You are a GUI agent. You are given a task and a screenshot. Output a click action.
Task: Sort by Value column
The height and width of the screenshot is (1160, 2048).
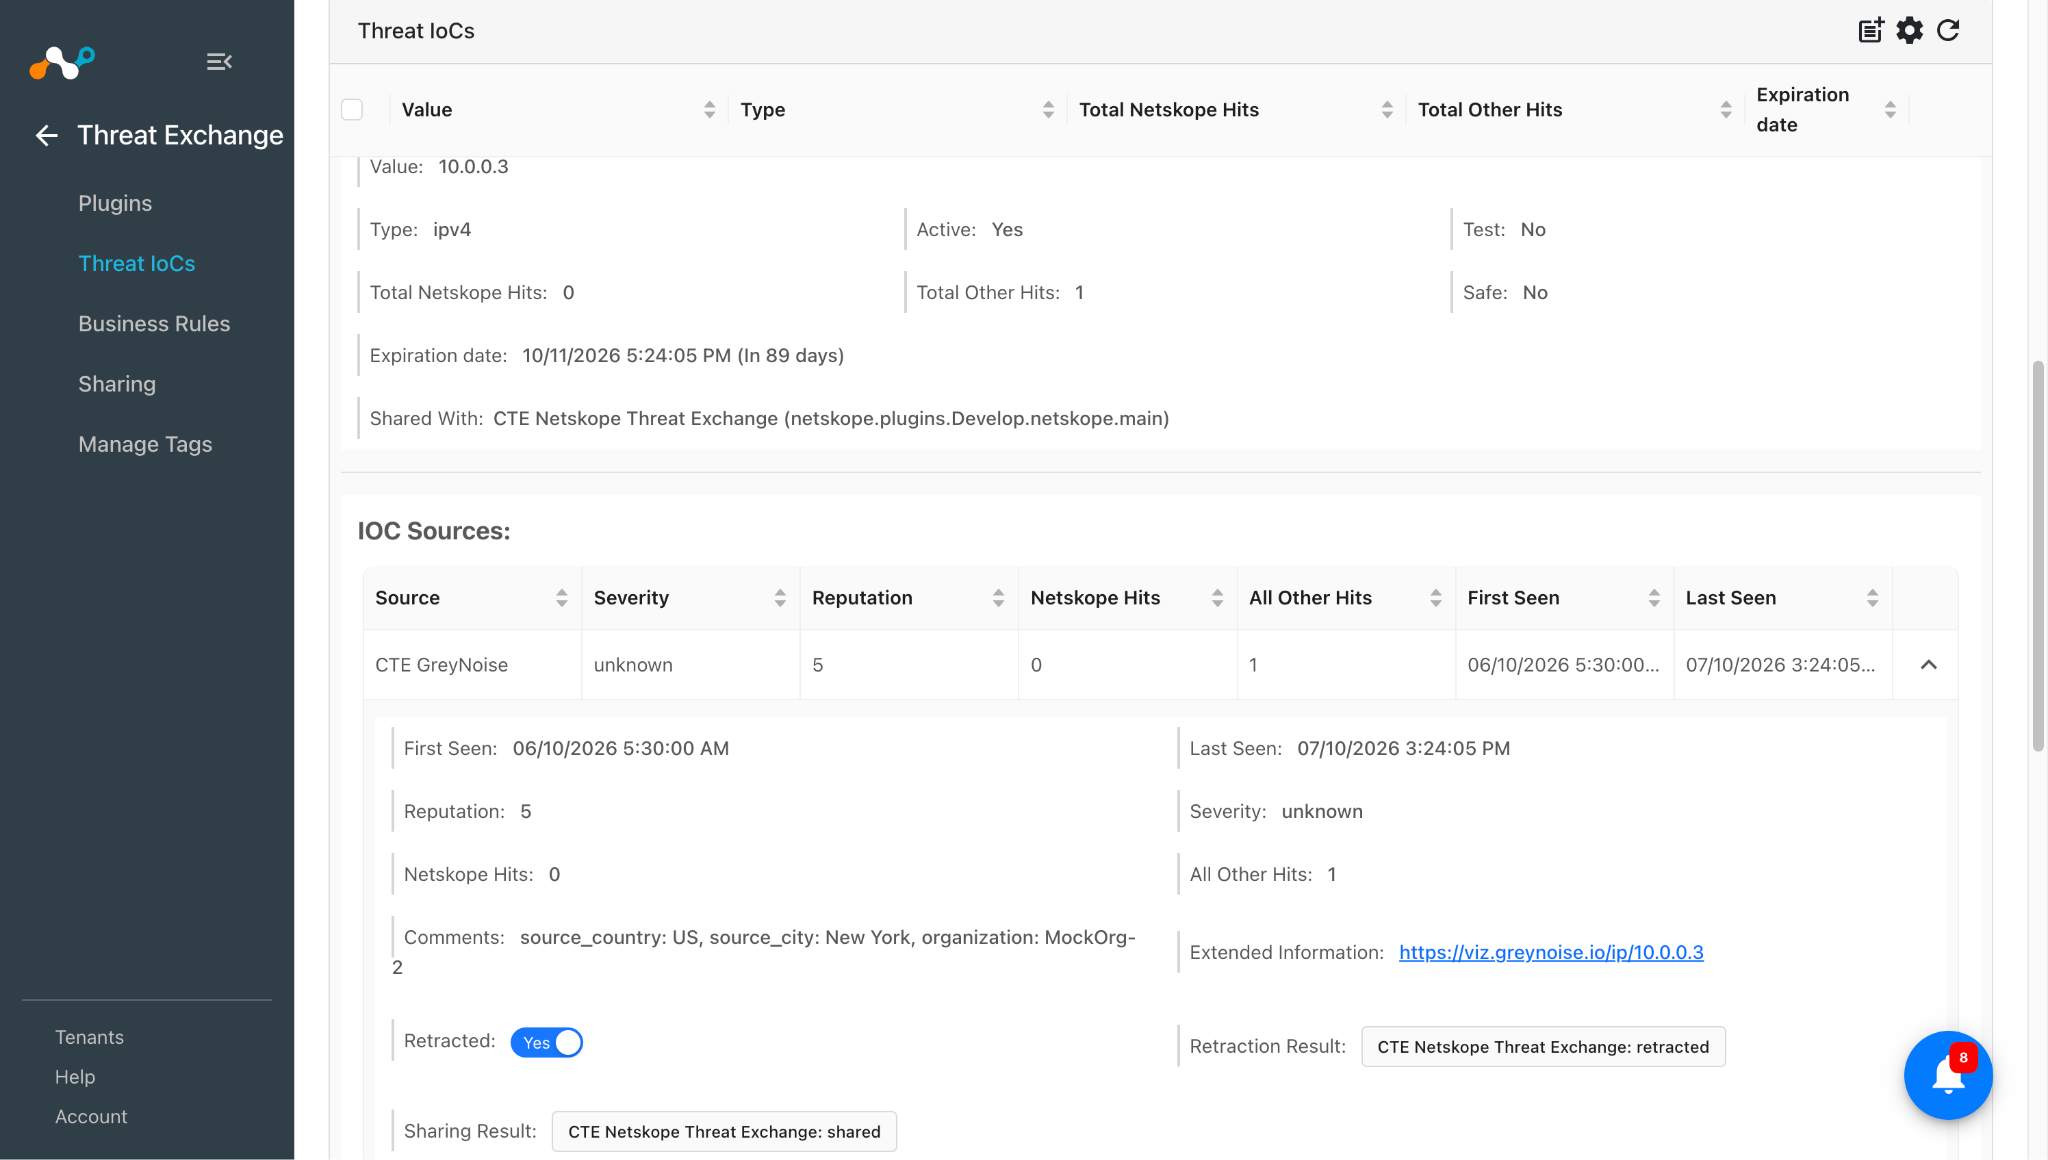pyautogui.click(x=709, y=110)
